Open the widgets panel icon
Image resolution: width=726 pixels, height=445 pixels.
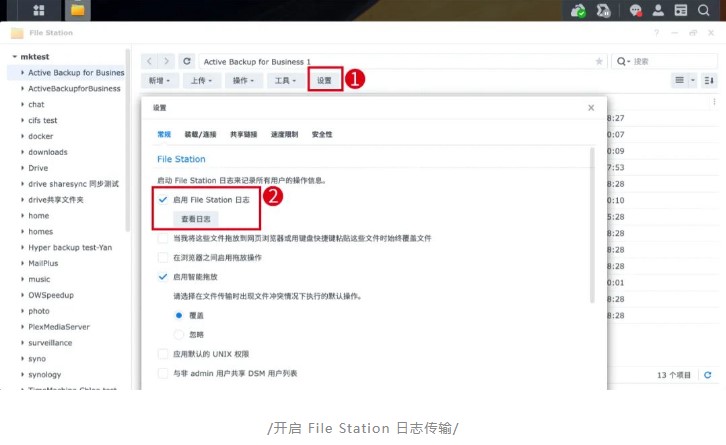[x=681, y=10]
